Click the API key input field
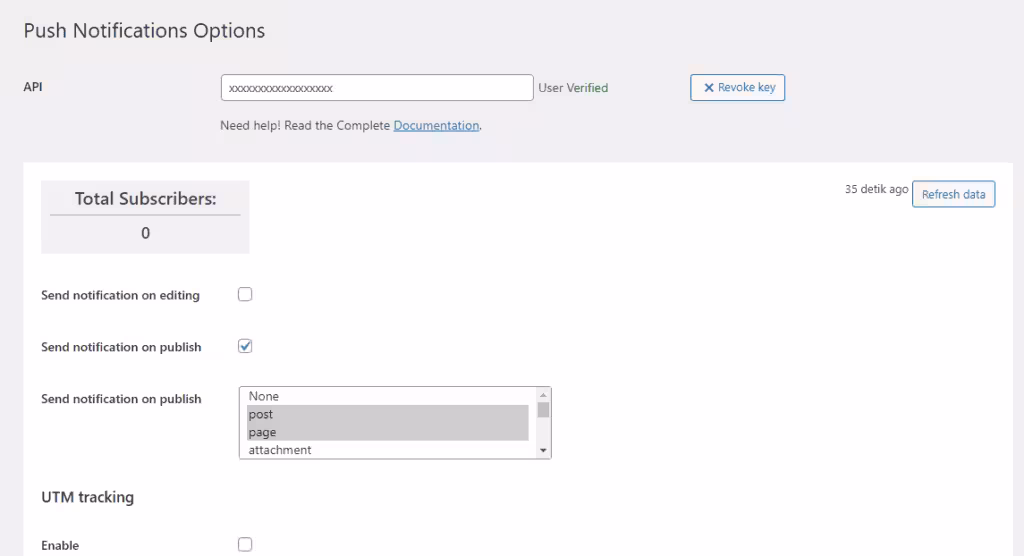This screenshot has height=556, width=1024. click(x=377, y=88)
